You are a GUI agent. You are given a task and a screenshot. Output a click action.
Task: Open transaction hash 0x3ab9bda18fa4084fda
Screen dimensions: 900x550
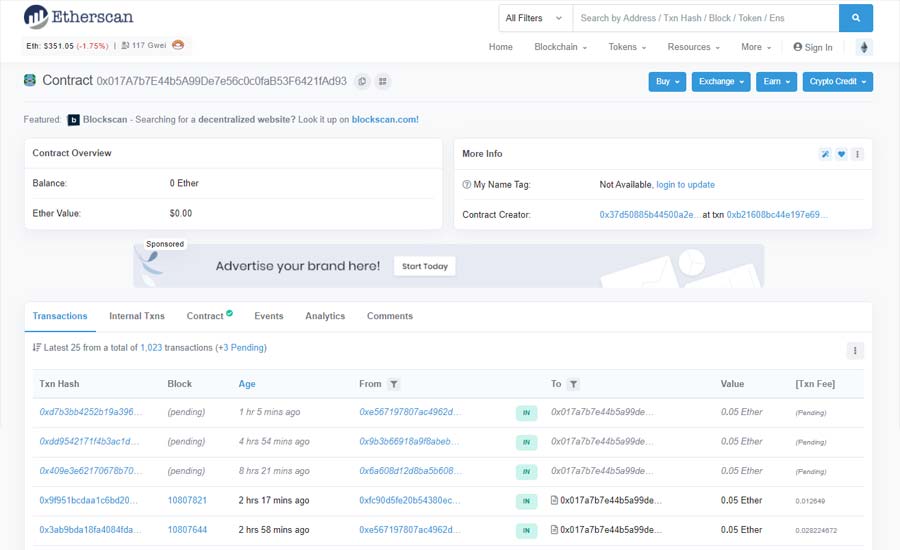coord(90,529)
